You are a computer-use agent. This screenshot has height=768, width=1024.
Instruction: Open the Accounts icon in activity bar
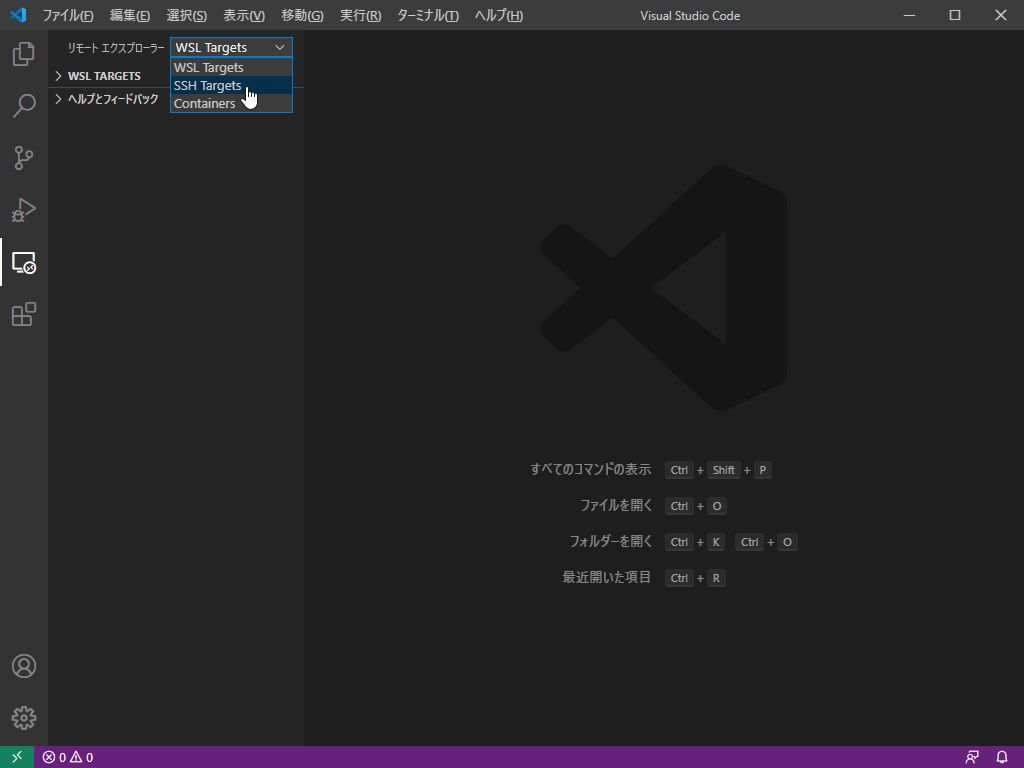click(x=24, y=666)
